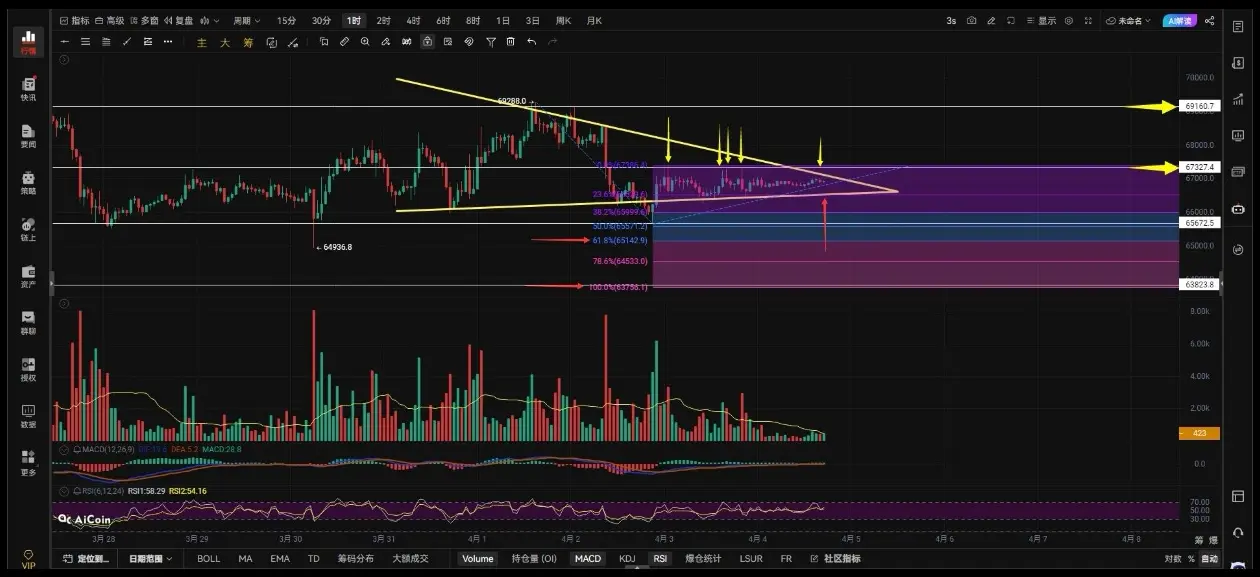This screenshot has width=1260, height=577.
Task: Select the trend line drawing tool
Action: point(126,41)
